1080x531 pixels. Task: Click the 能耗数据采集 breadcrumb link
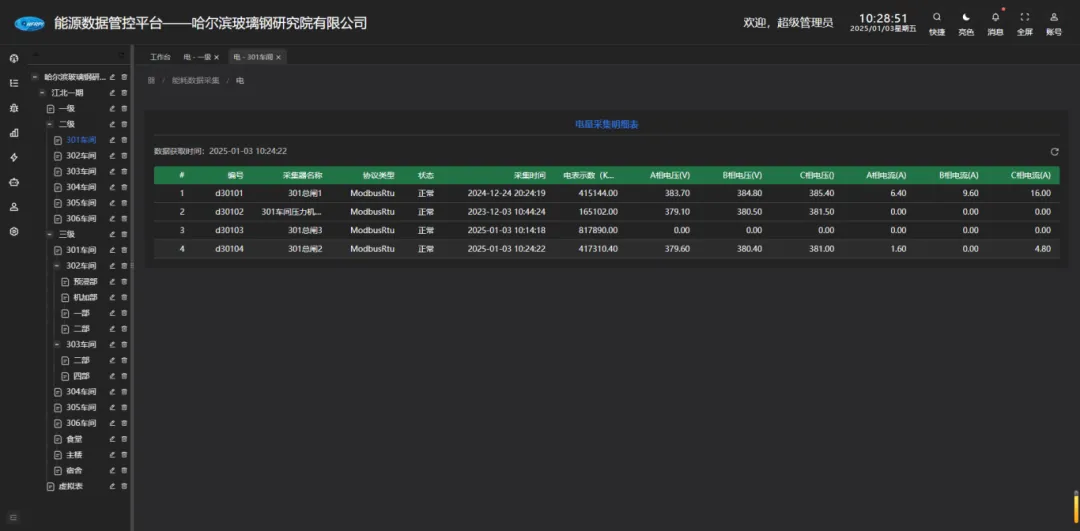pos(195,79)
